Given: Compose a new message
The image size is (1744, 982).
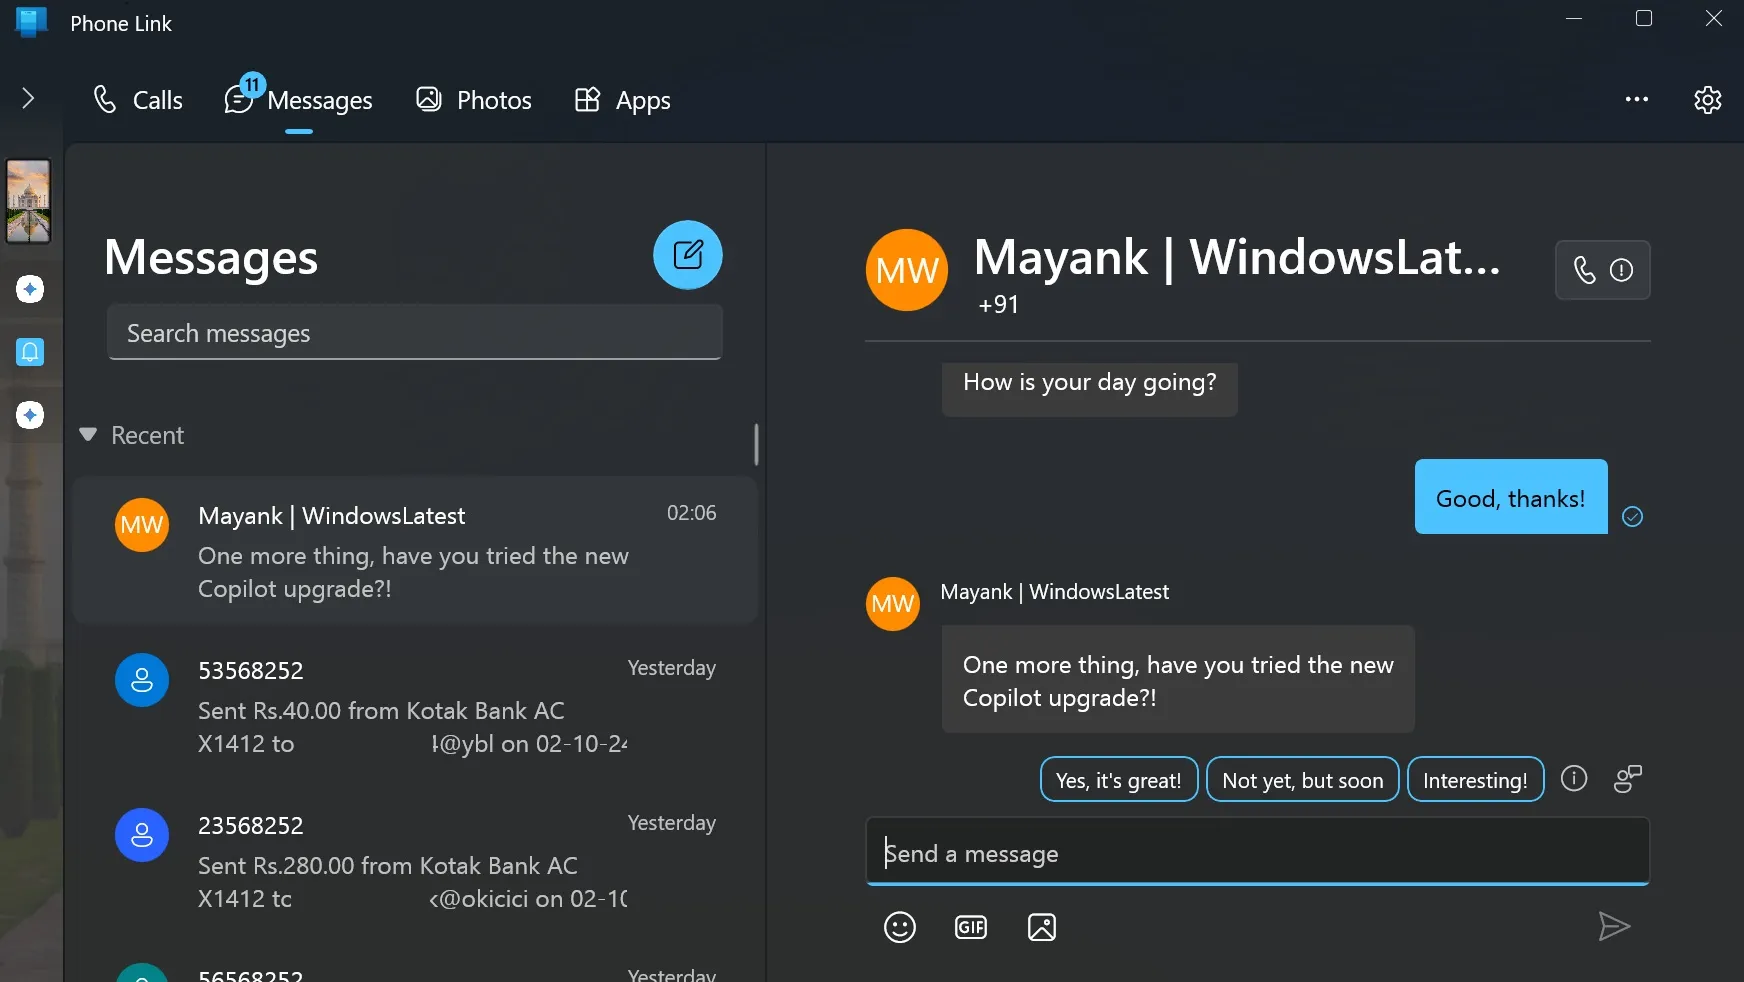Looking at the screenshot, I should point(688,255).
